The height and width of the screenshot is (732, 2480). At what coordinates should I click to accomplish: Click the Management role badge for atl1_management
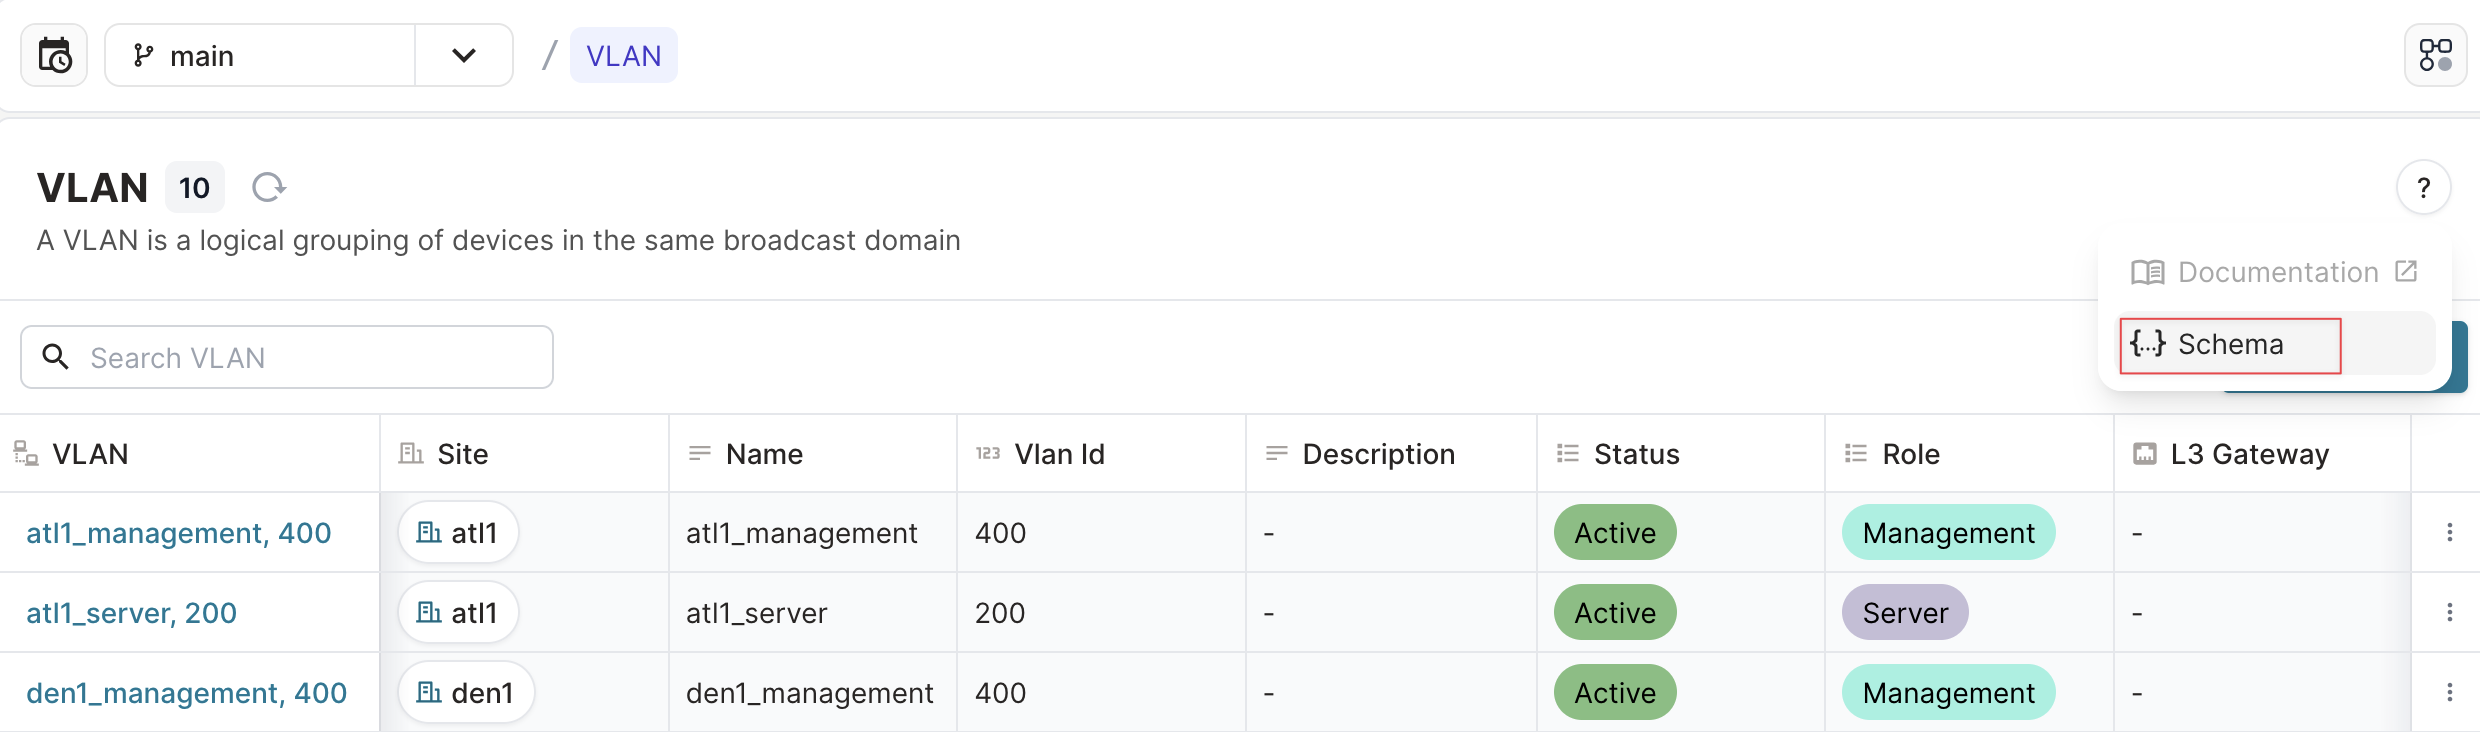coord(1949,532)
